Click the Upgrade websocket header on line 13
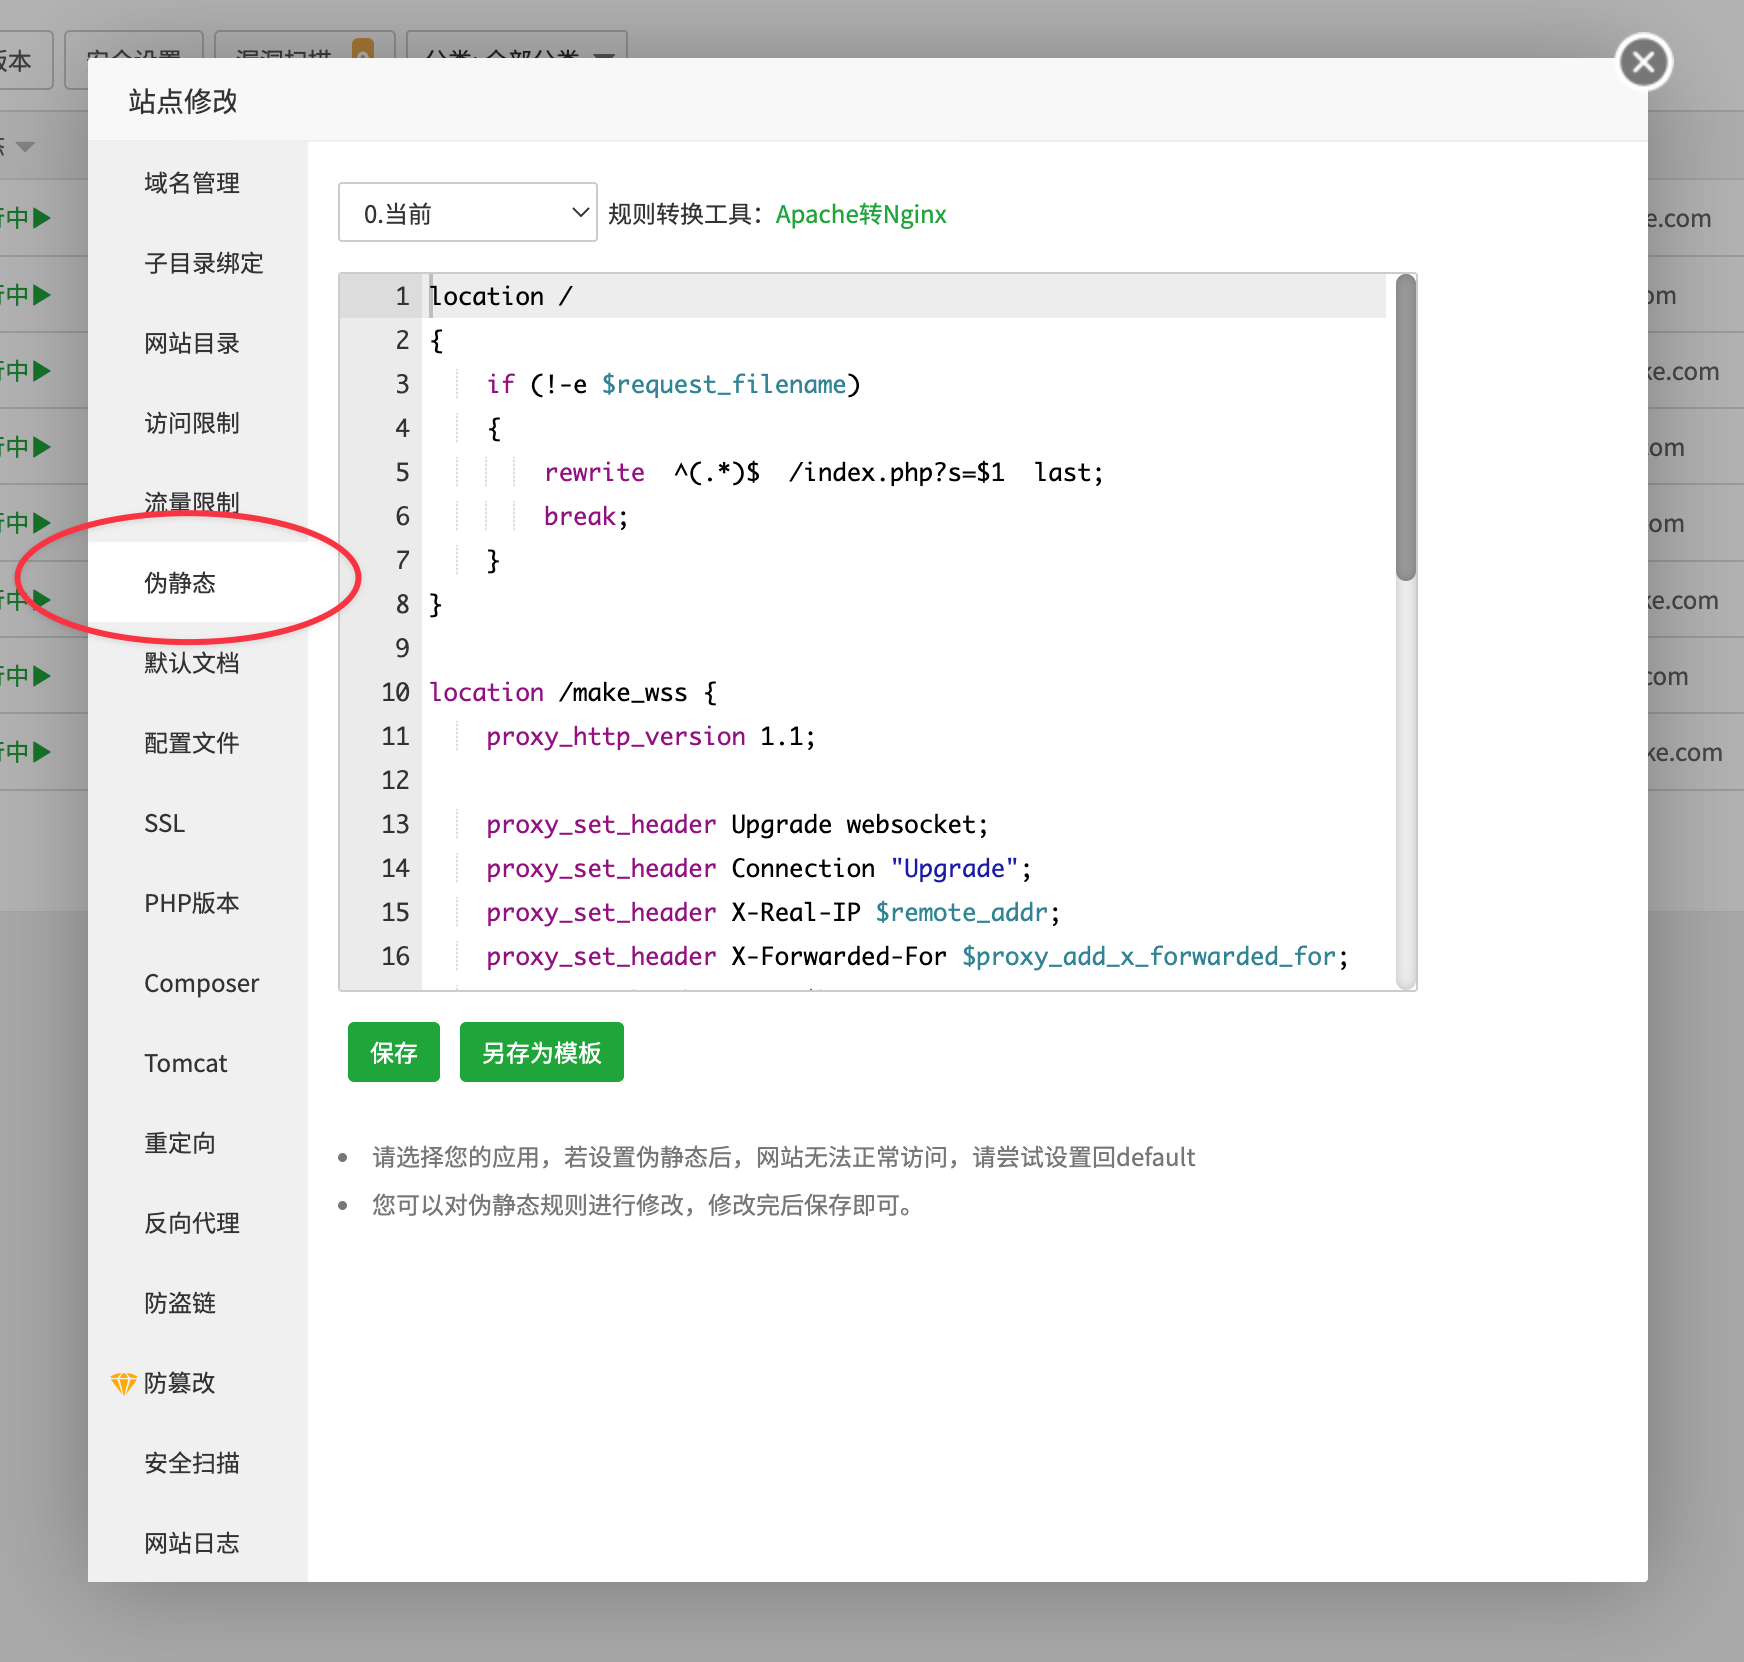1744x1662 pixels. click(737, 824)
